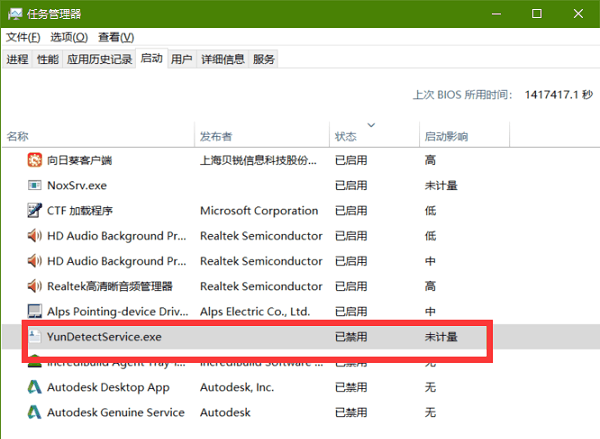Select the CTF 加载程序 entry
Image resolution: width=600 pixels, height=439 pixels.
pos(80,211)
